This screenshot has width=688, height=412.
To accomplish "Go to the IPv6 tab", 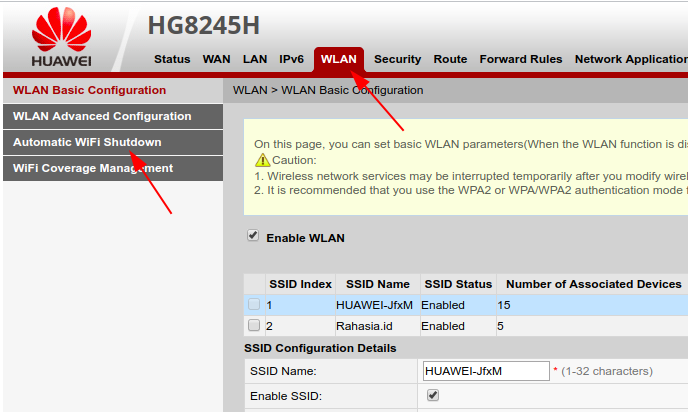I will [291, 59].
